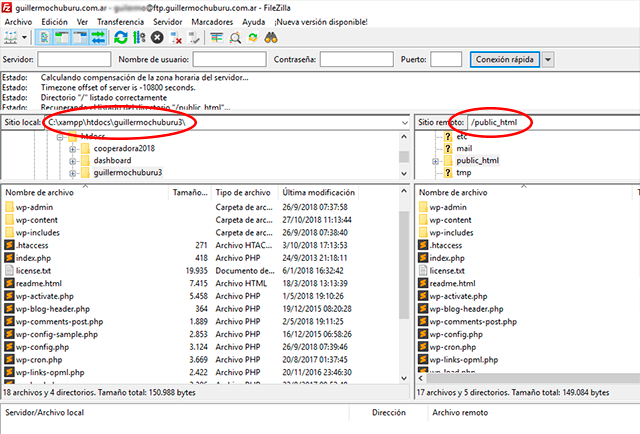Sort local files by Tamaño column
The image size is (640, 434).
point(190,192)
